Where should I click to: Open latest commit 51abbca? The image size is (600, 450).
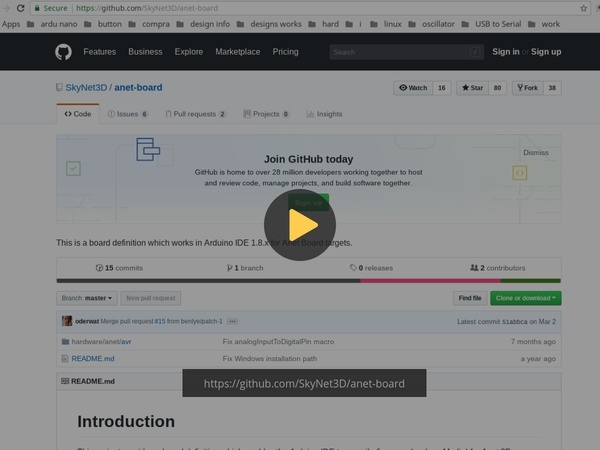tap(515, 322)
